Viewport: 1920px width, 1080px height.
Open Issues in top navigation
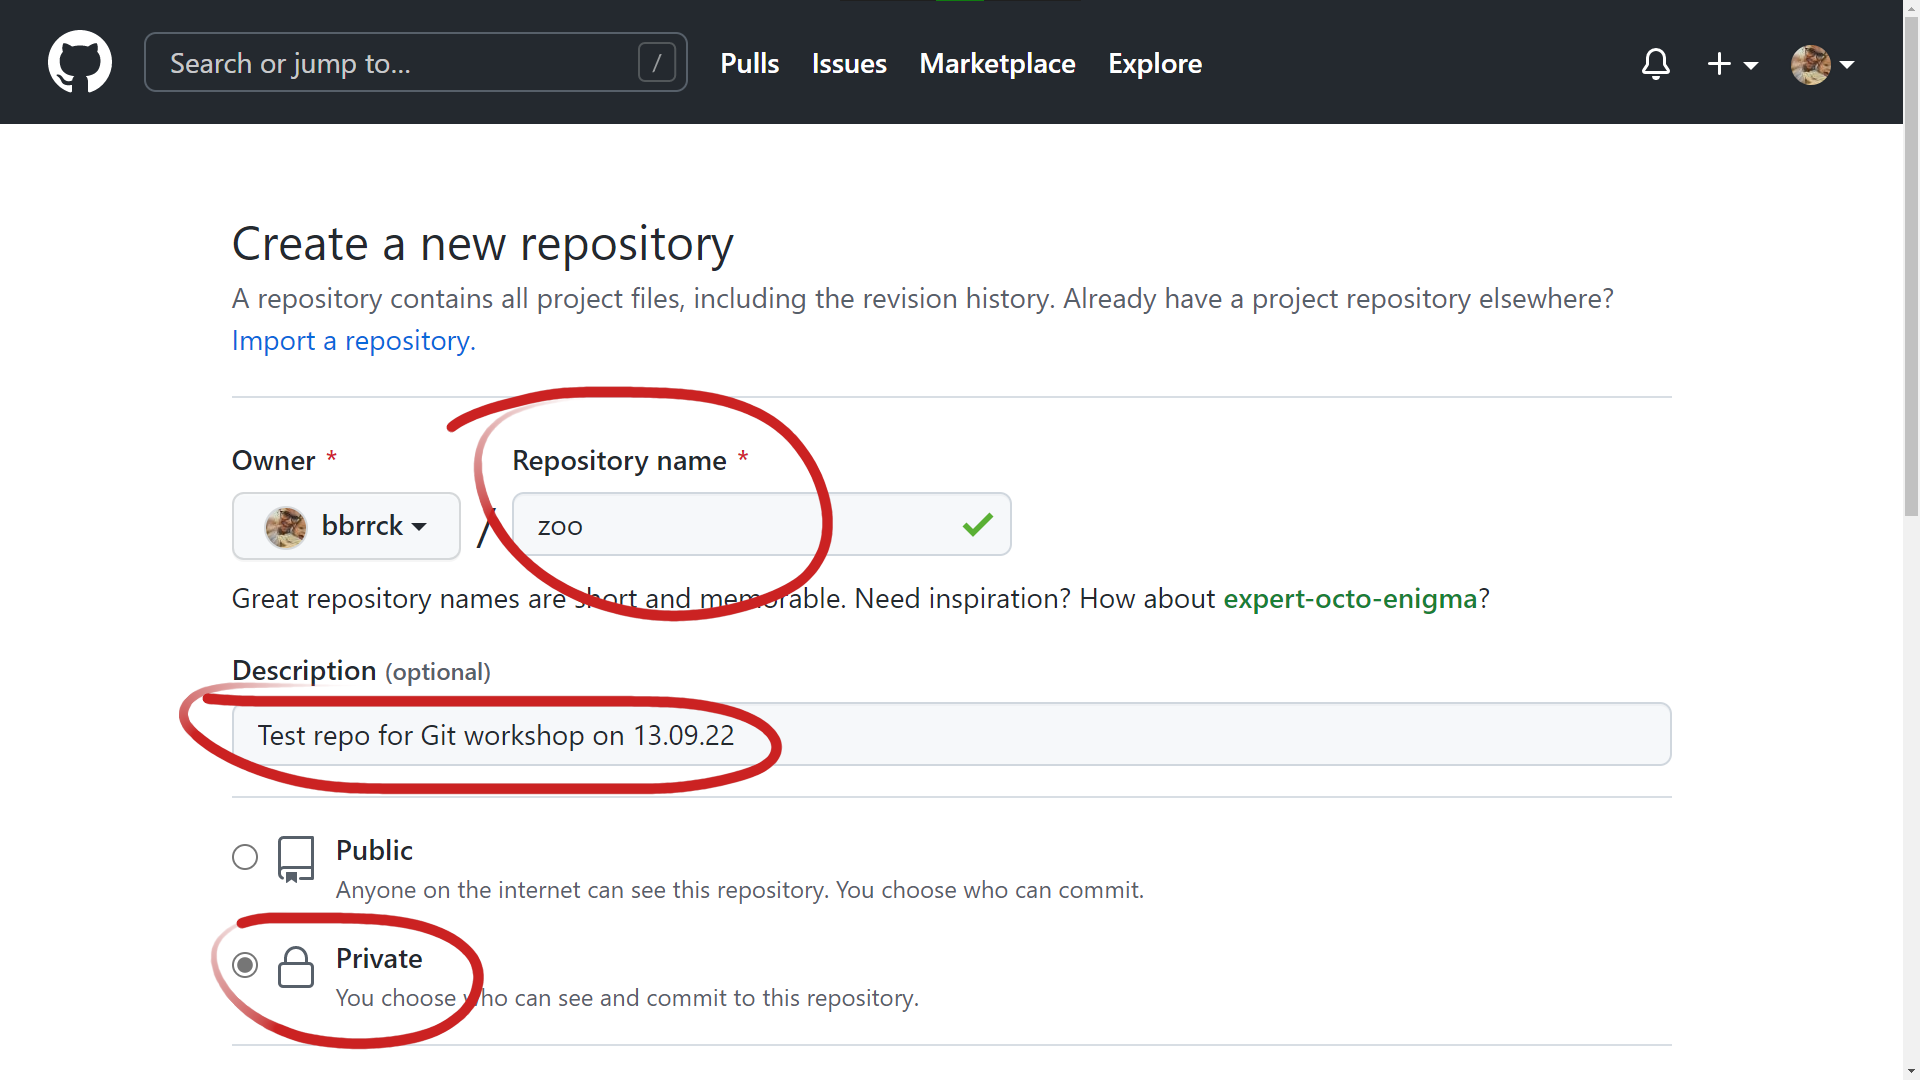pos(849,63)
